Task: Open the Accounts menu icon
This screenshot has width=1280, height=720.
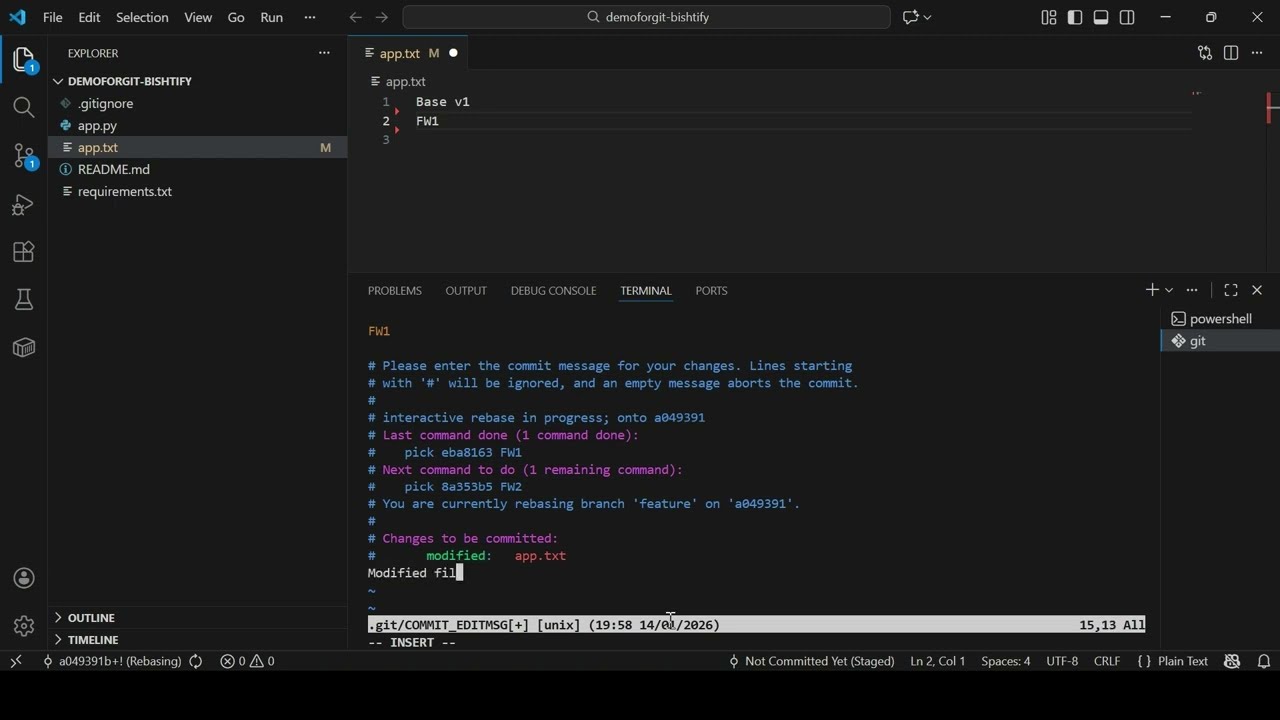Action: tap(24, 578)
